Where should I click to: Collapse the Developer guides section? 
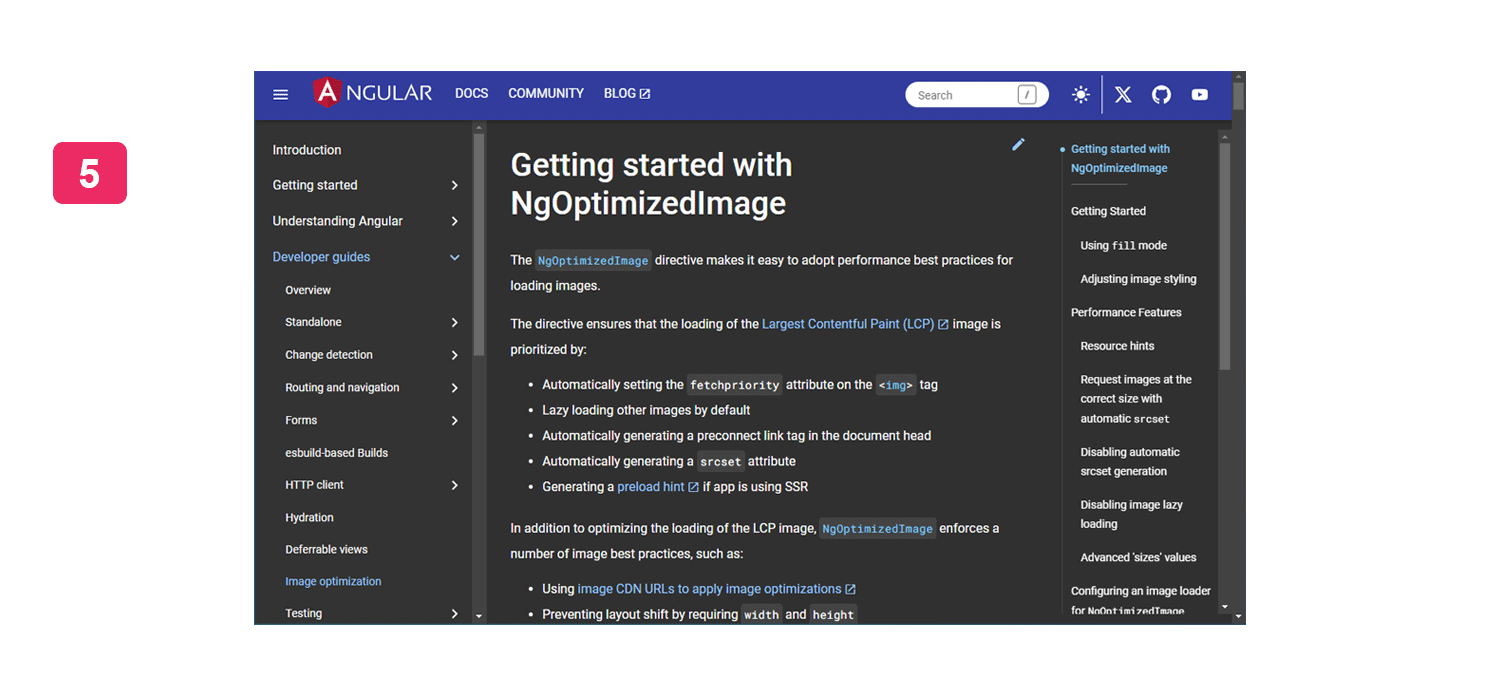click(454, 257)
